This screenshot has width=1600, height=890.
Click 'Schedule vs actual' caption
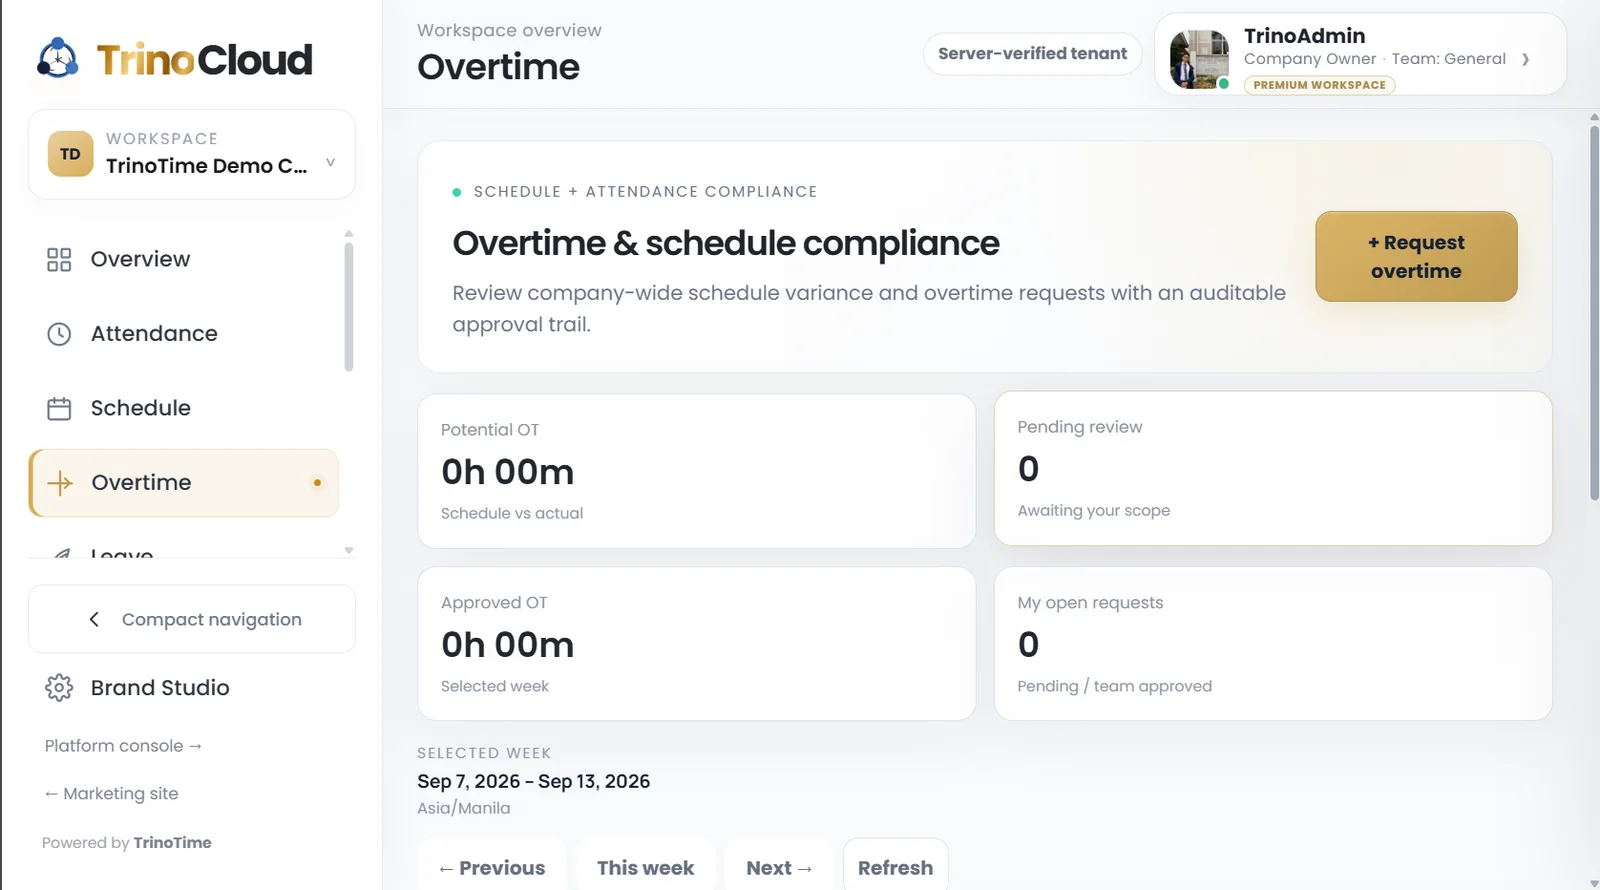click(x=512, y=513)
